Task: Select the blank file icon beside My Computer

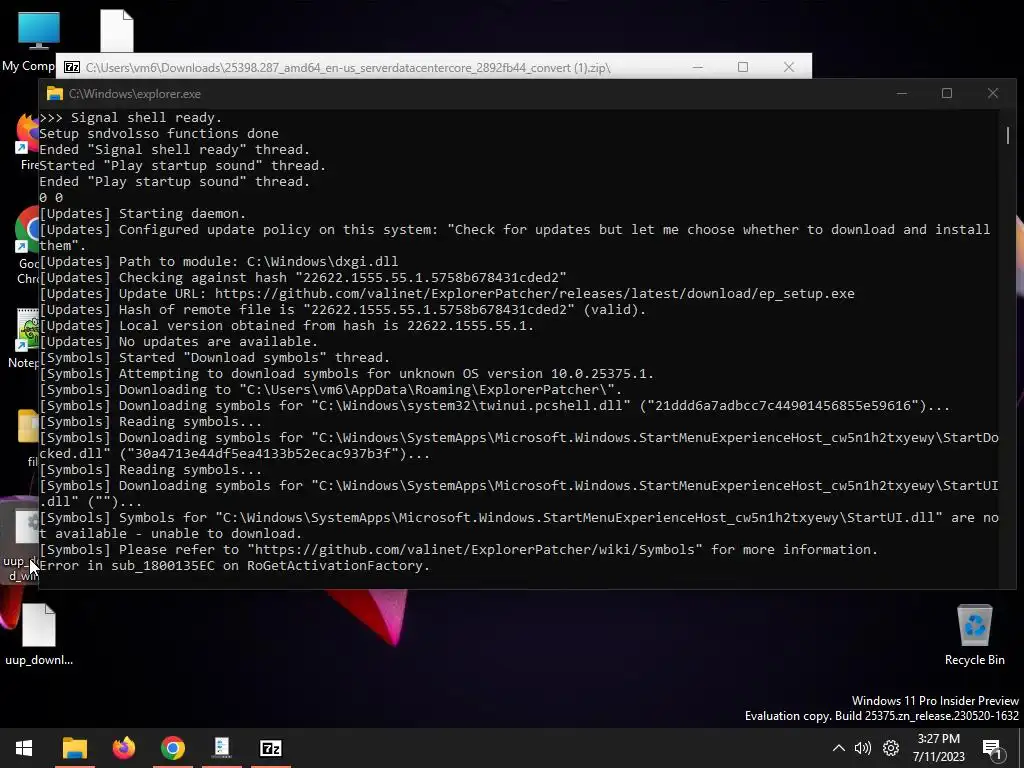Action: click(x=117, y=30)
